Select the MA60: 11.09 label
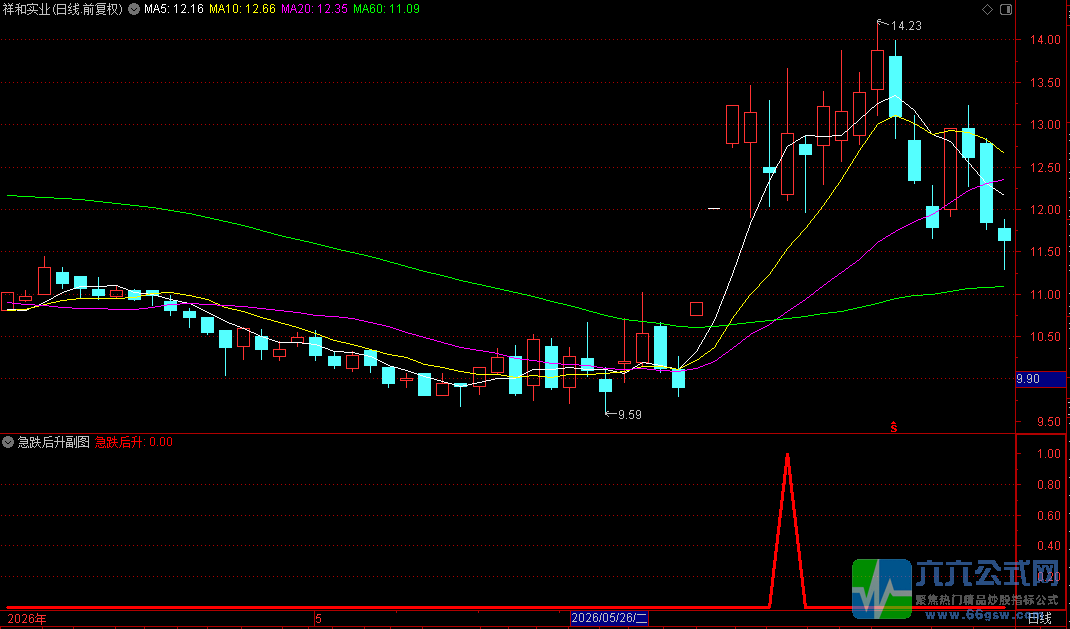The image size is (1070, 629). pos(386,9)
